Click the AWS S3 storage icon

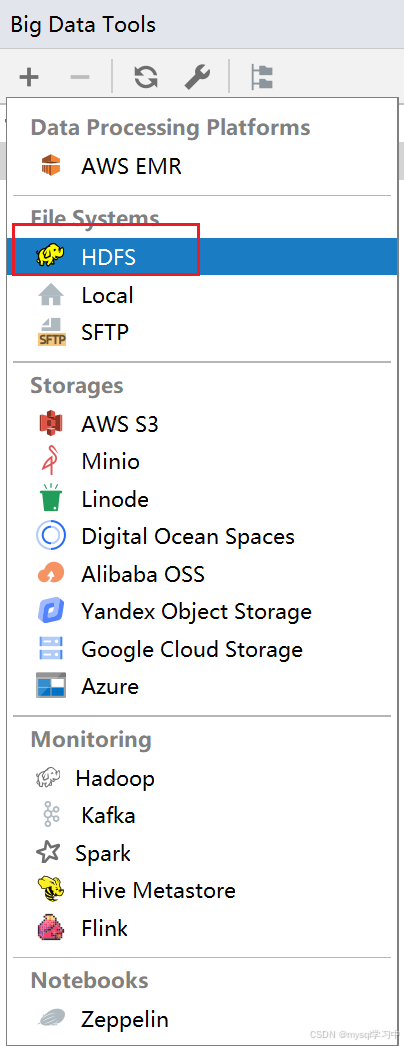[51, 424]
